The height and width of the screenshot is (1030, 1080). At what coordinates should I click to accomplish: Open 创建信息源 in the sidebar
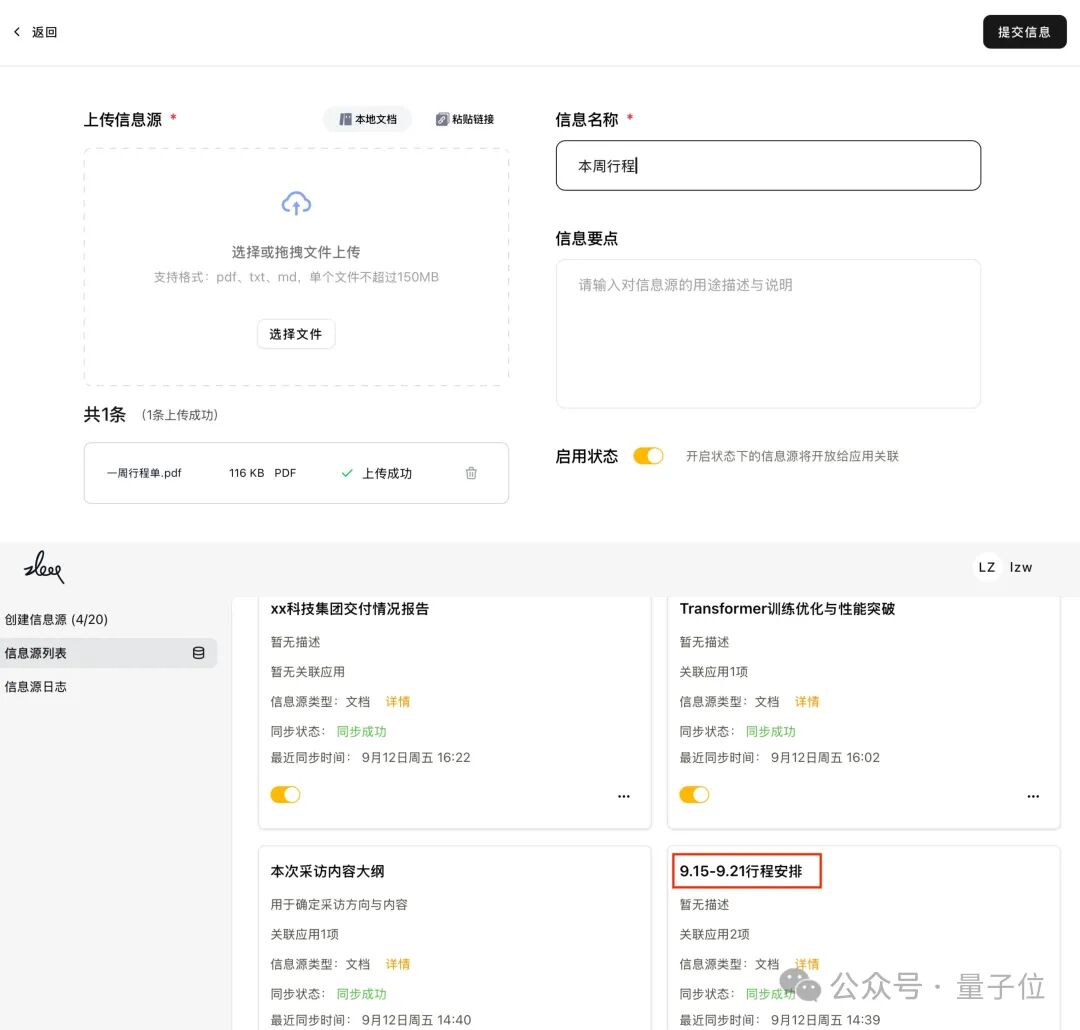(56, 620)
